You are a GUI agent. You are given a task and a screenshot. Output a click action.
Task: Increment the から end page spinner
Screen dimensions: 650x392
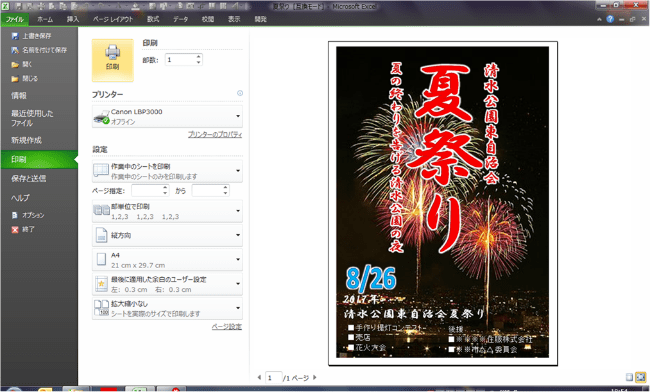coord(226,188)
